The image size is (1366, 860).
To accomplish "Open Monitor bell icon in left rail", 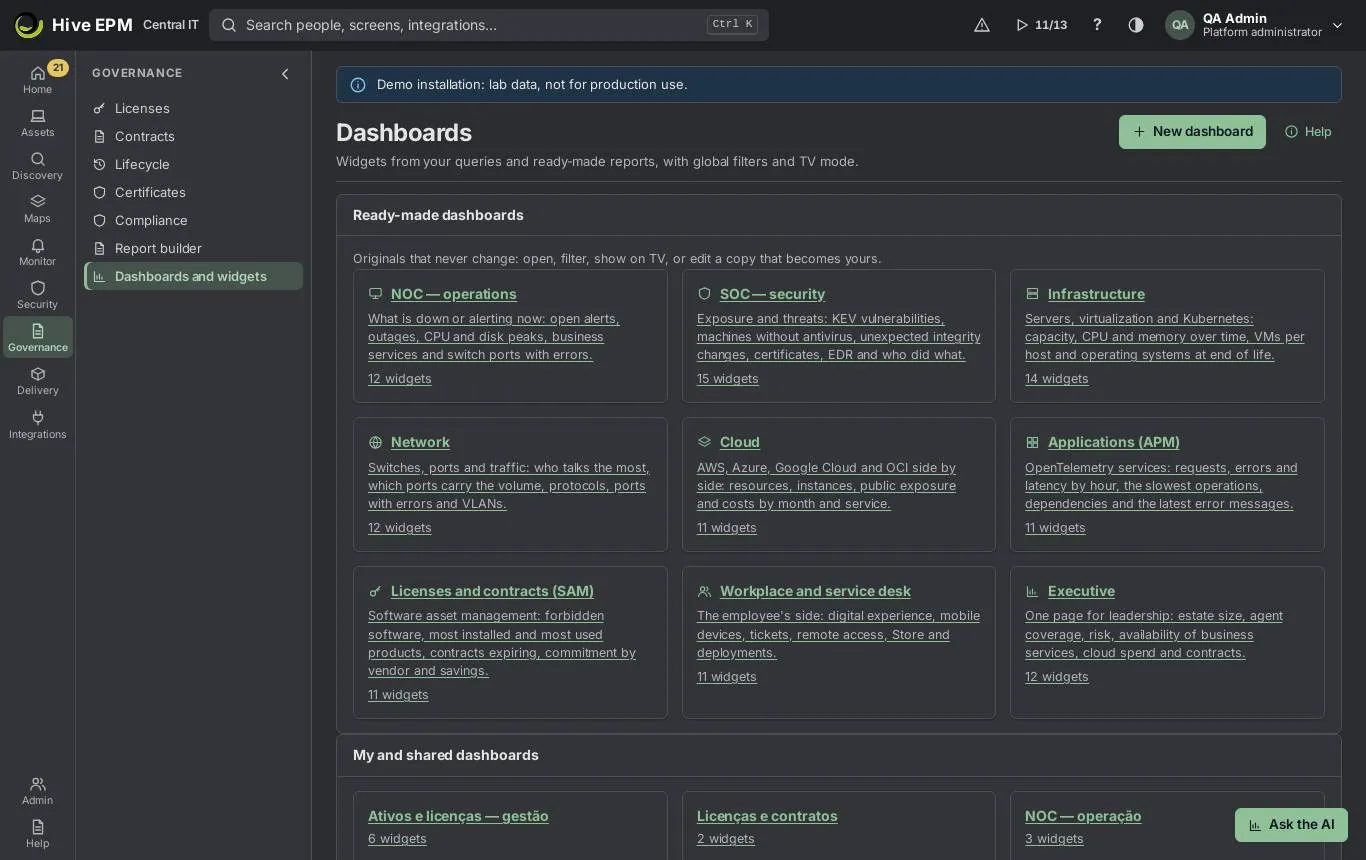I will coord(37,252).
